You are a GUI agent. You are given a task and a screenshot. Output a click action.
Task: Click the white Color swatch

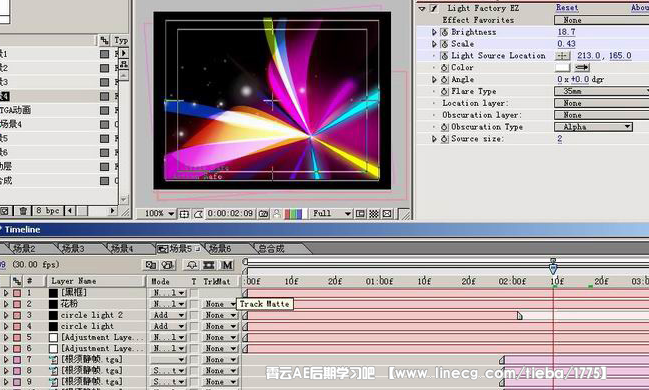click(562, 67)
